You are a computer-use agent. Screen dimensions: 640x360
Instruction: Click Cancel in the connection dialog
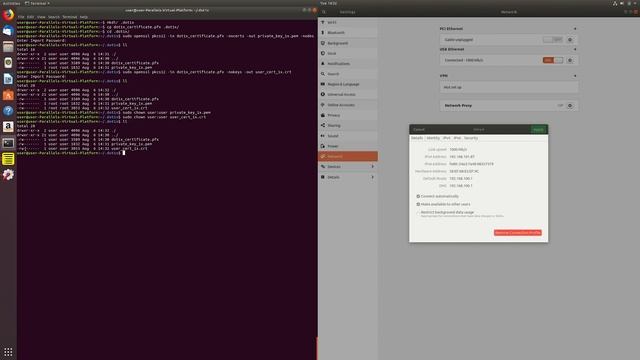coord(419,129)
